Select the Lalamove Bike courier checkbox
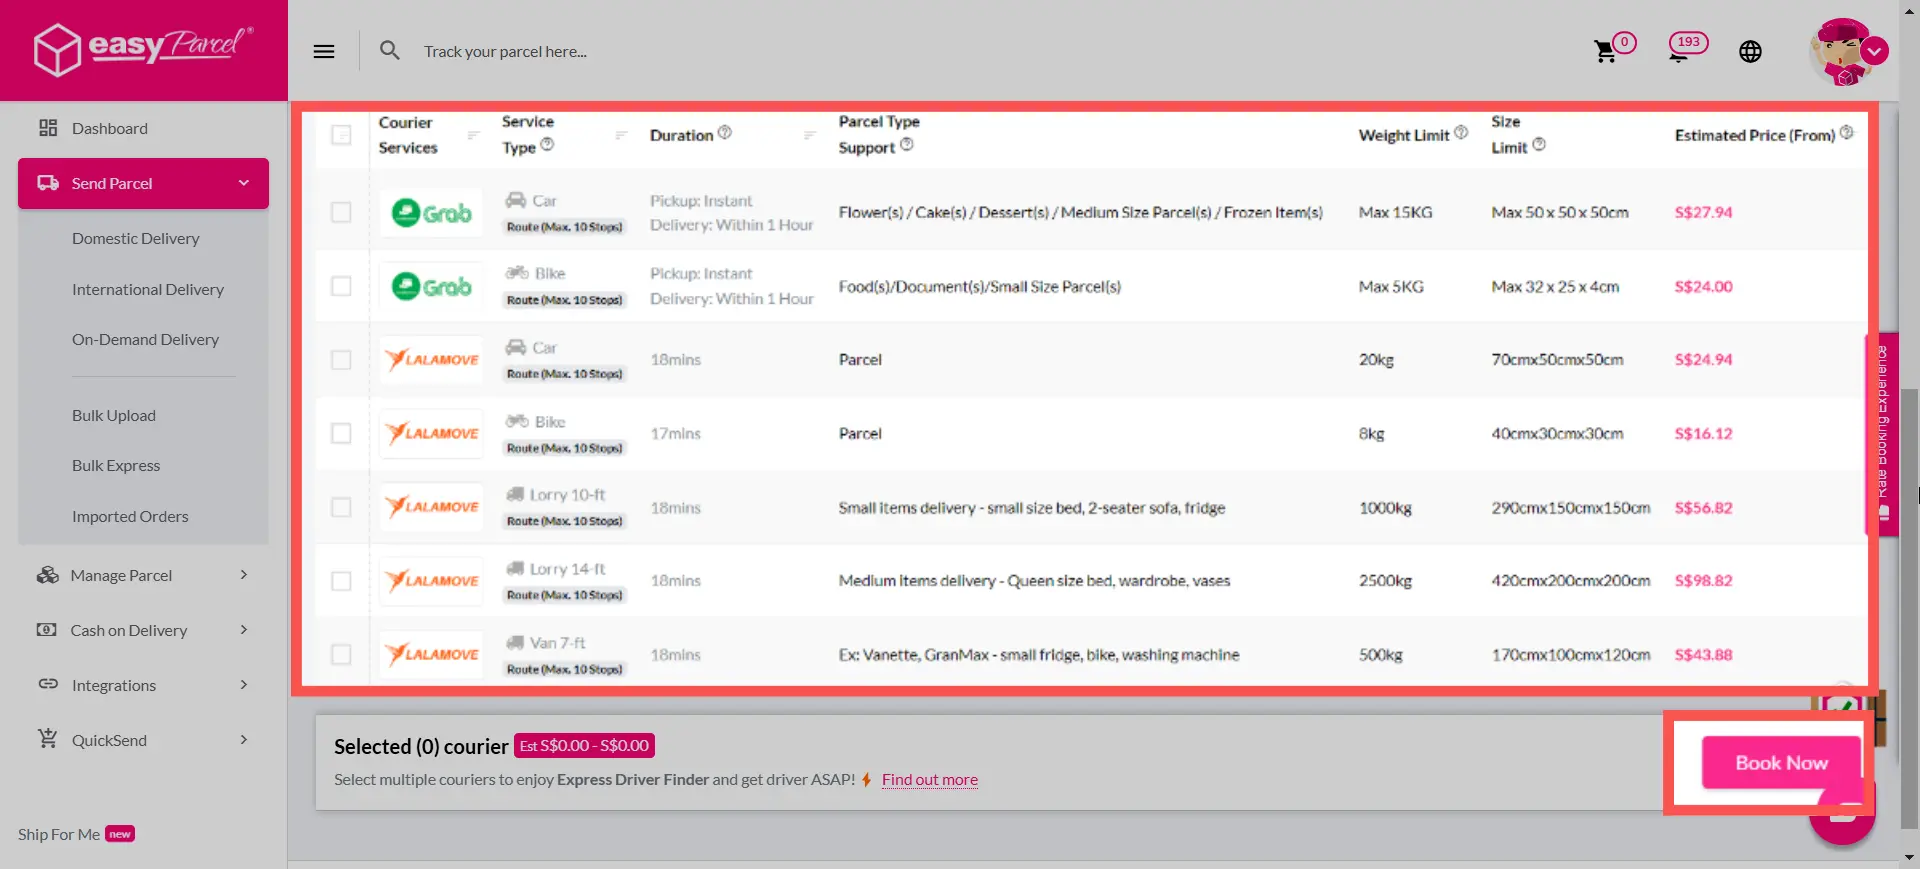1920x869 pixels. [341, 433]
